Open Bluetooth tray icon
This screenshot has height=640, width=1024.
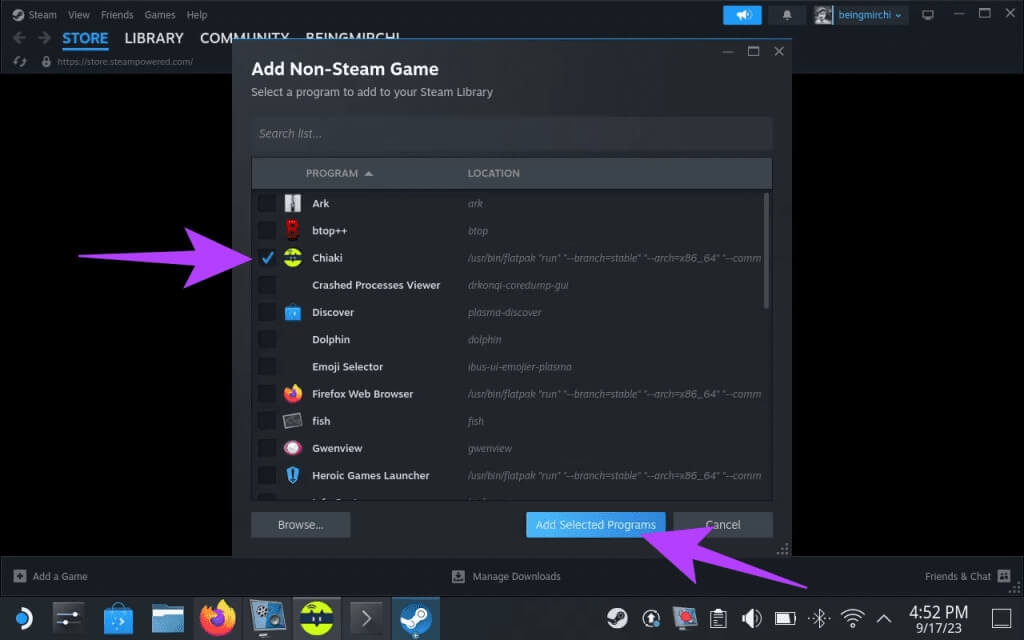[x=819, y=618]
